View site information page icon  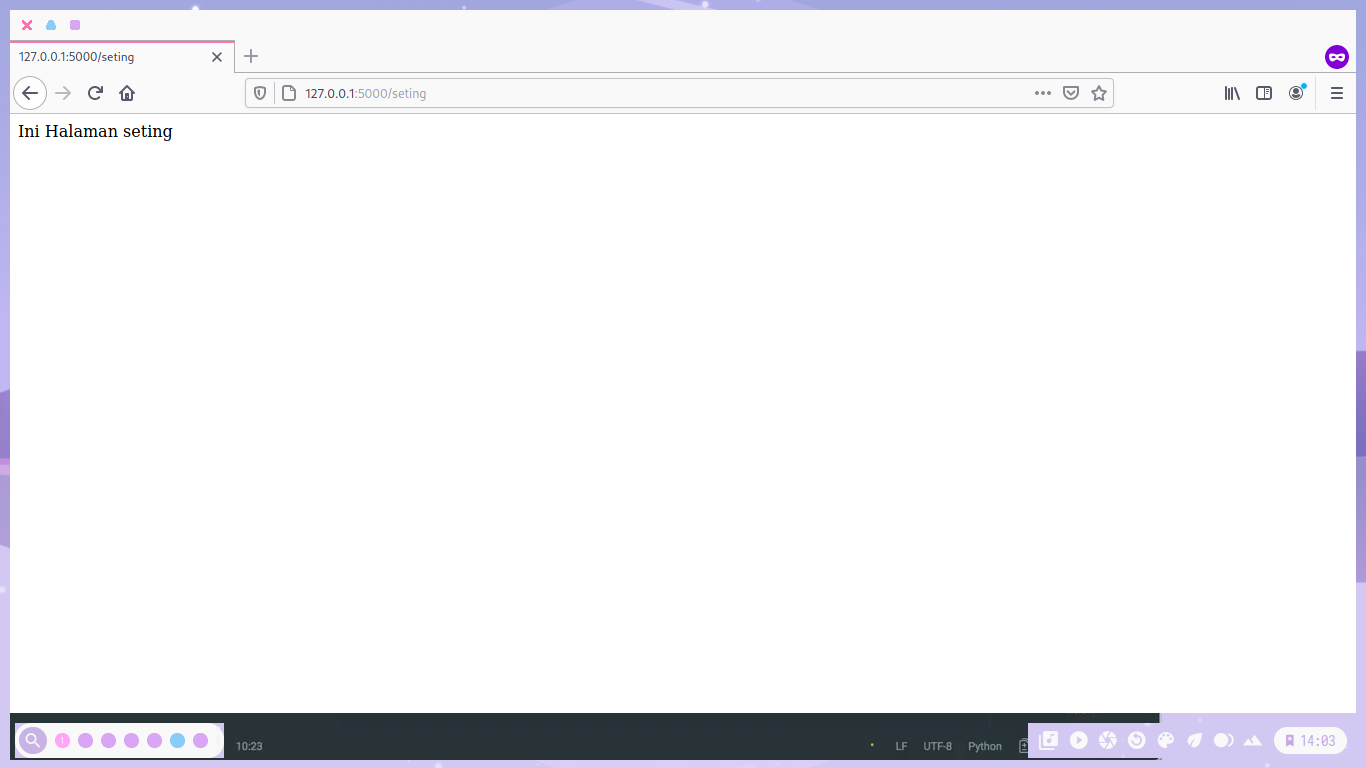coord(289,93)
